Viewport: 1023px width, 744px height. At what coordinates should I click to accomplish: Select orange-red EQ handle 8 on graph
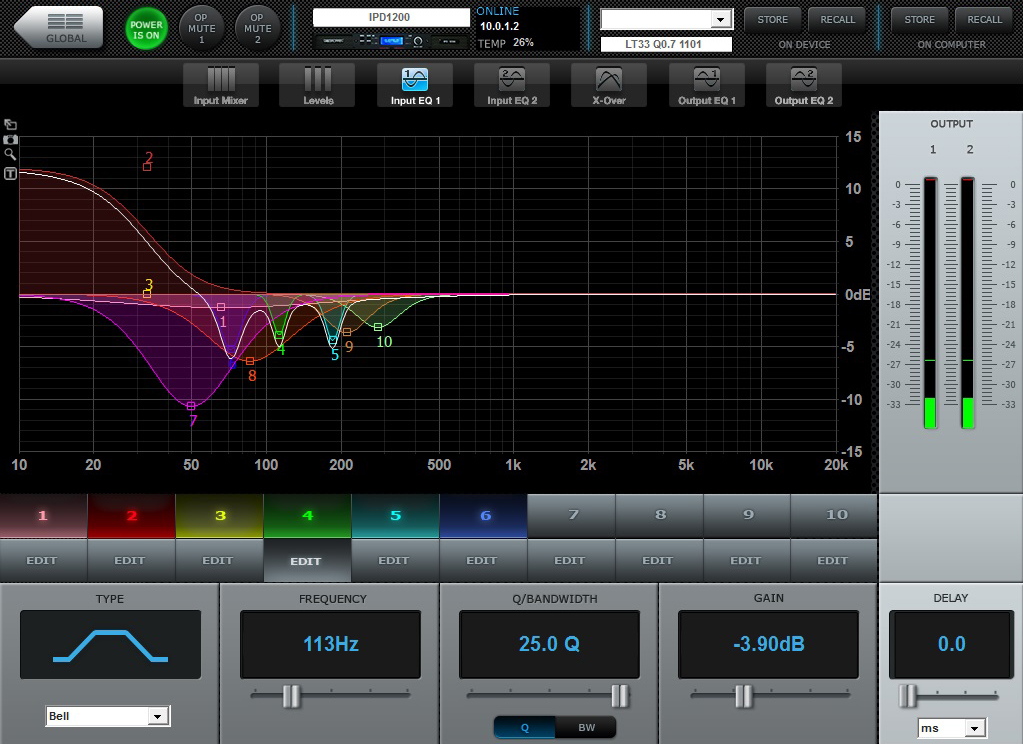click(250, 362)
